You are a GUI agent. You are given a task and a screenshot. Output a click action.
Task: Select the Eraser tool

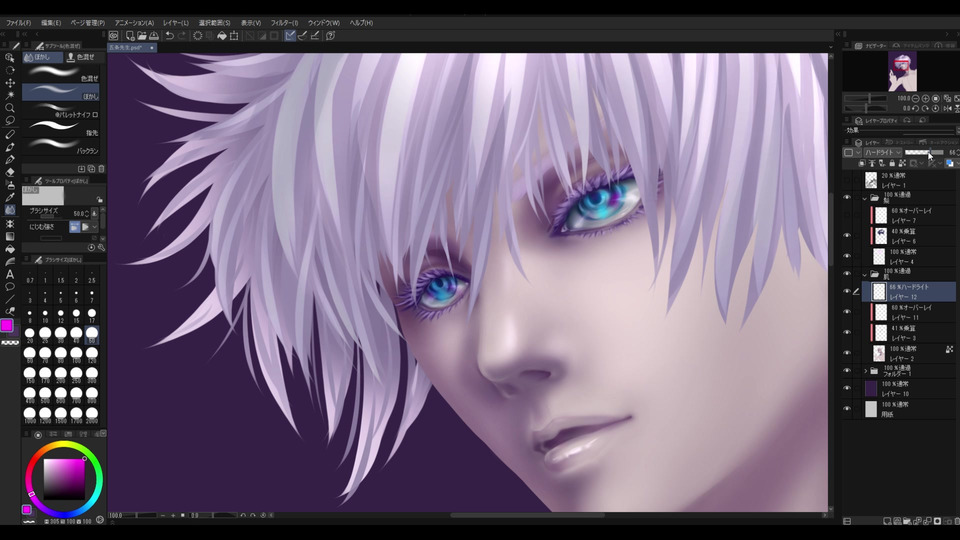[x=10, y=172]
